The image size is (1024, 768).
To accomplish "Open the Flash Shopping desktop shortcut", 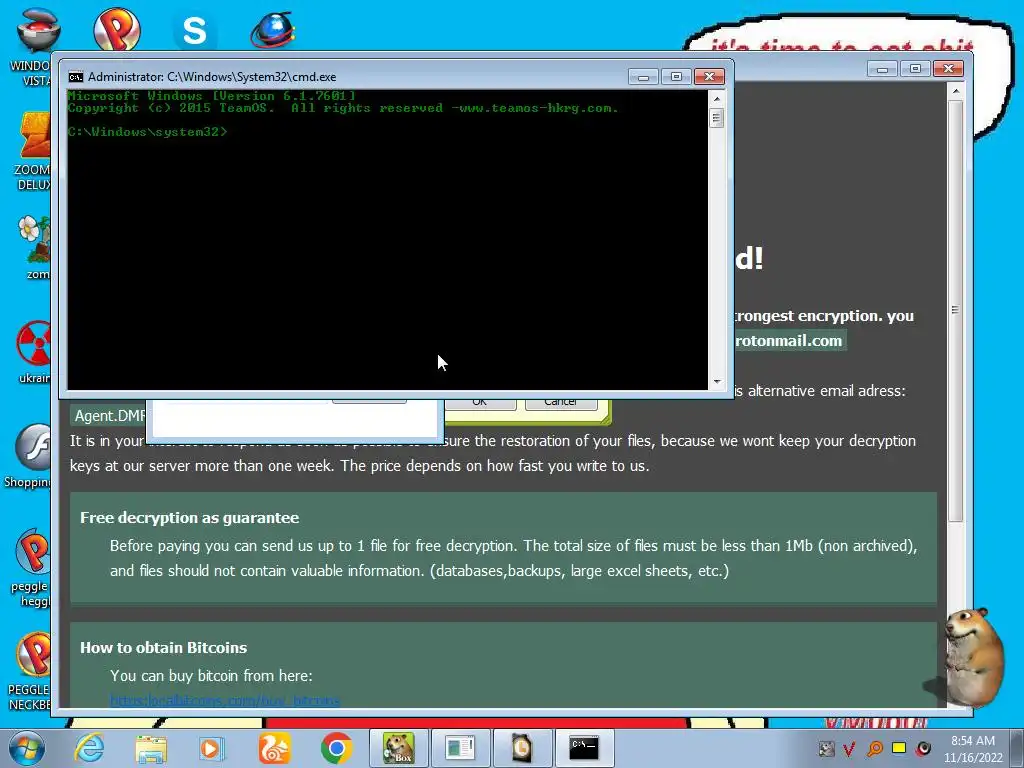I will pos(29,456).
